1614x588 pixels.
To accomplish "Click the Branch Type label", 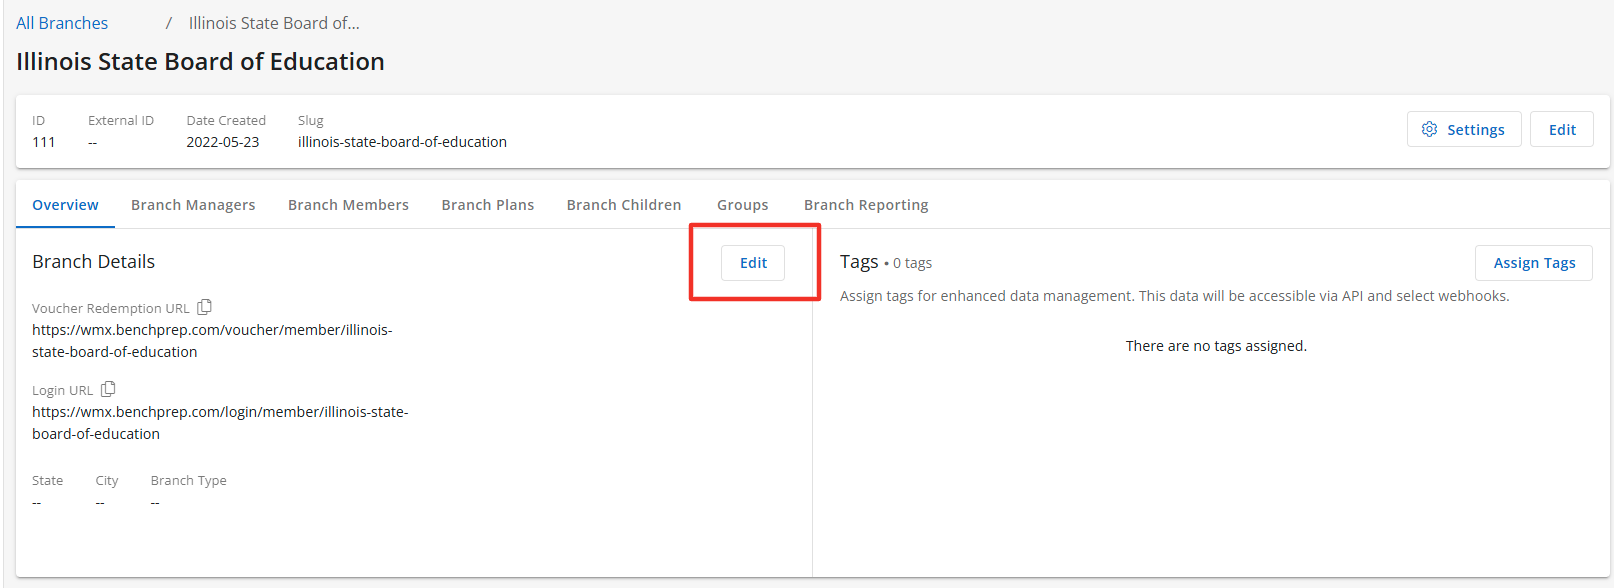I will (x=189, y=481).
